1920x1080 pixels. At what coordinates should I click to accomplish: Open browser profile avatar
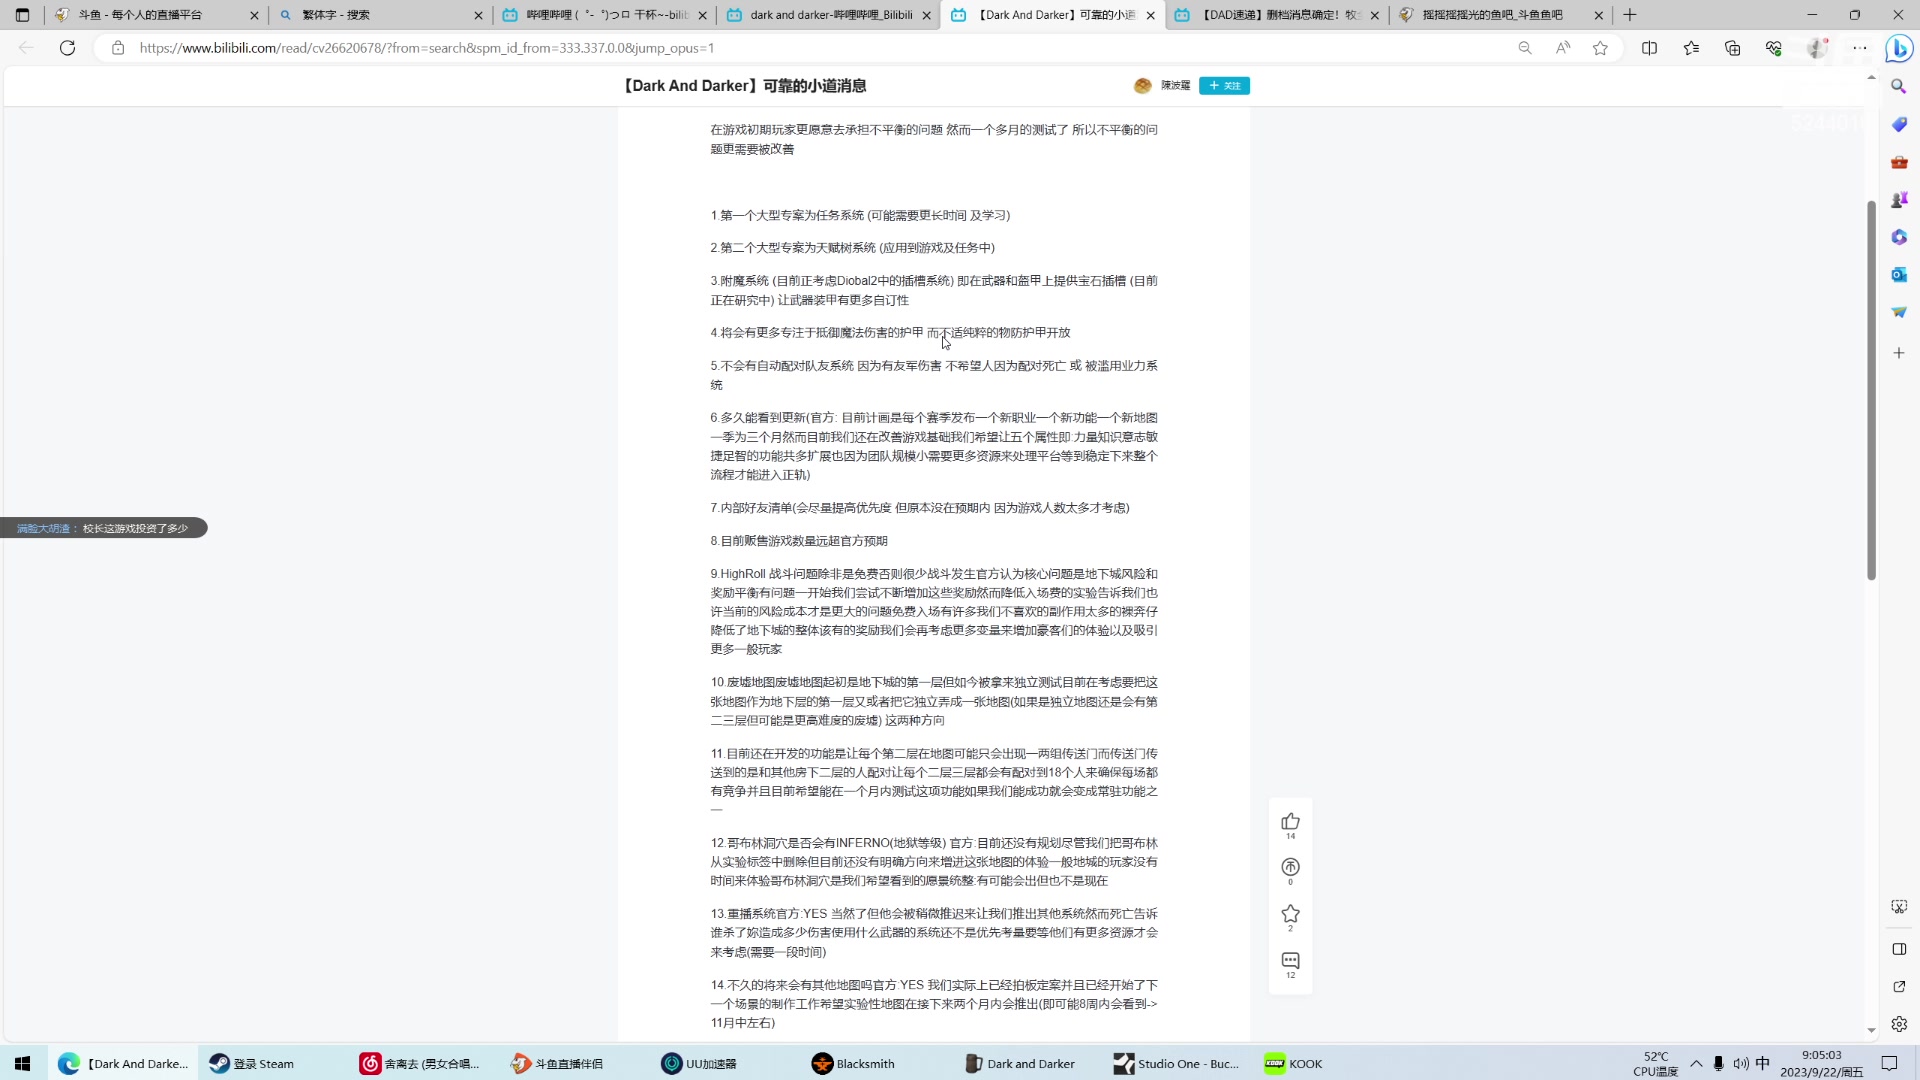(1818, 48)
